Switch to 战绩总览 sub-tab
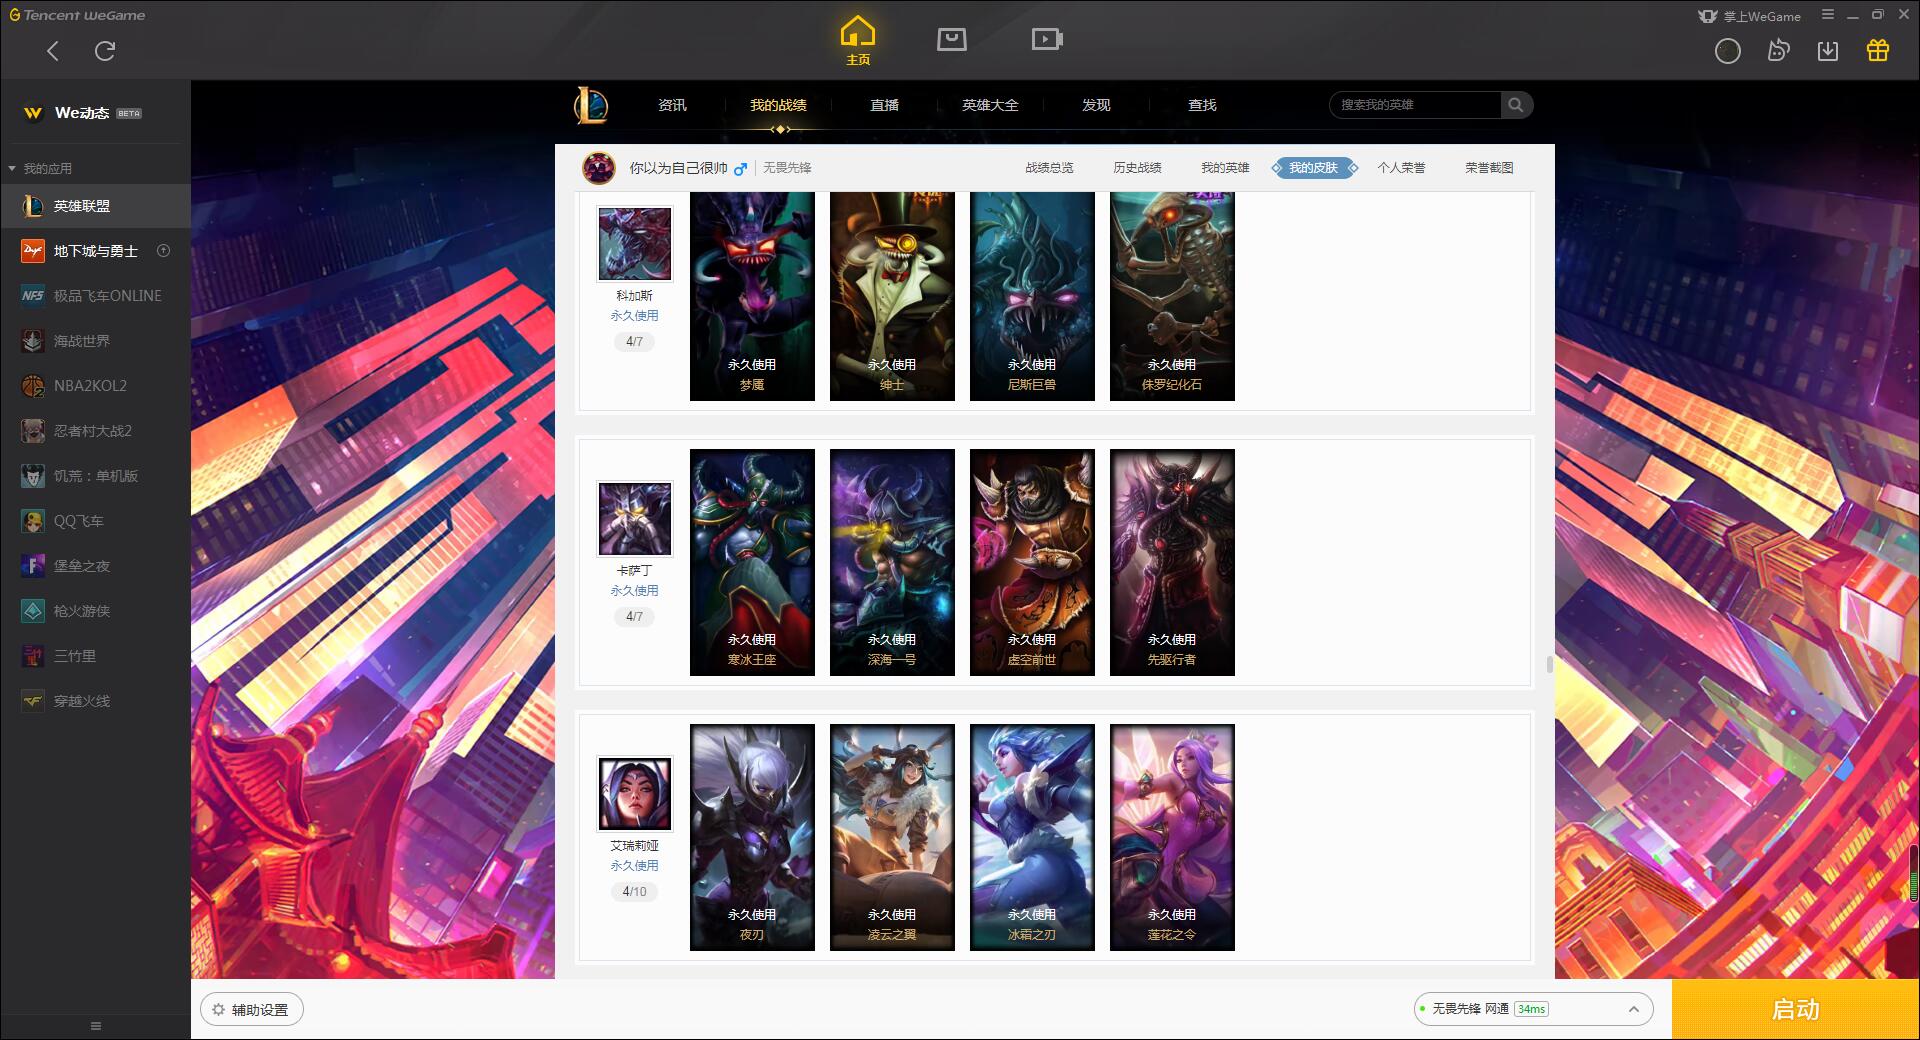This screenshot has width=1920, height=1040. (x=1049, y=168)
